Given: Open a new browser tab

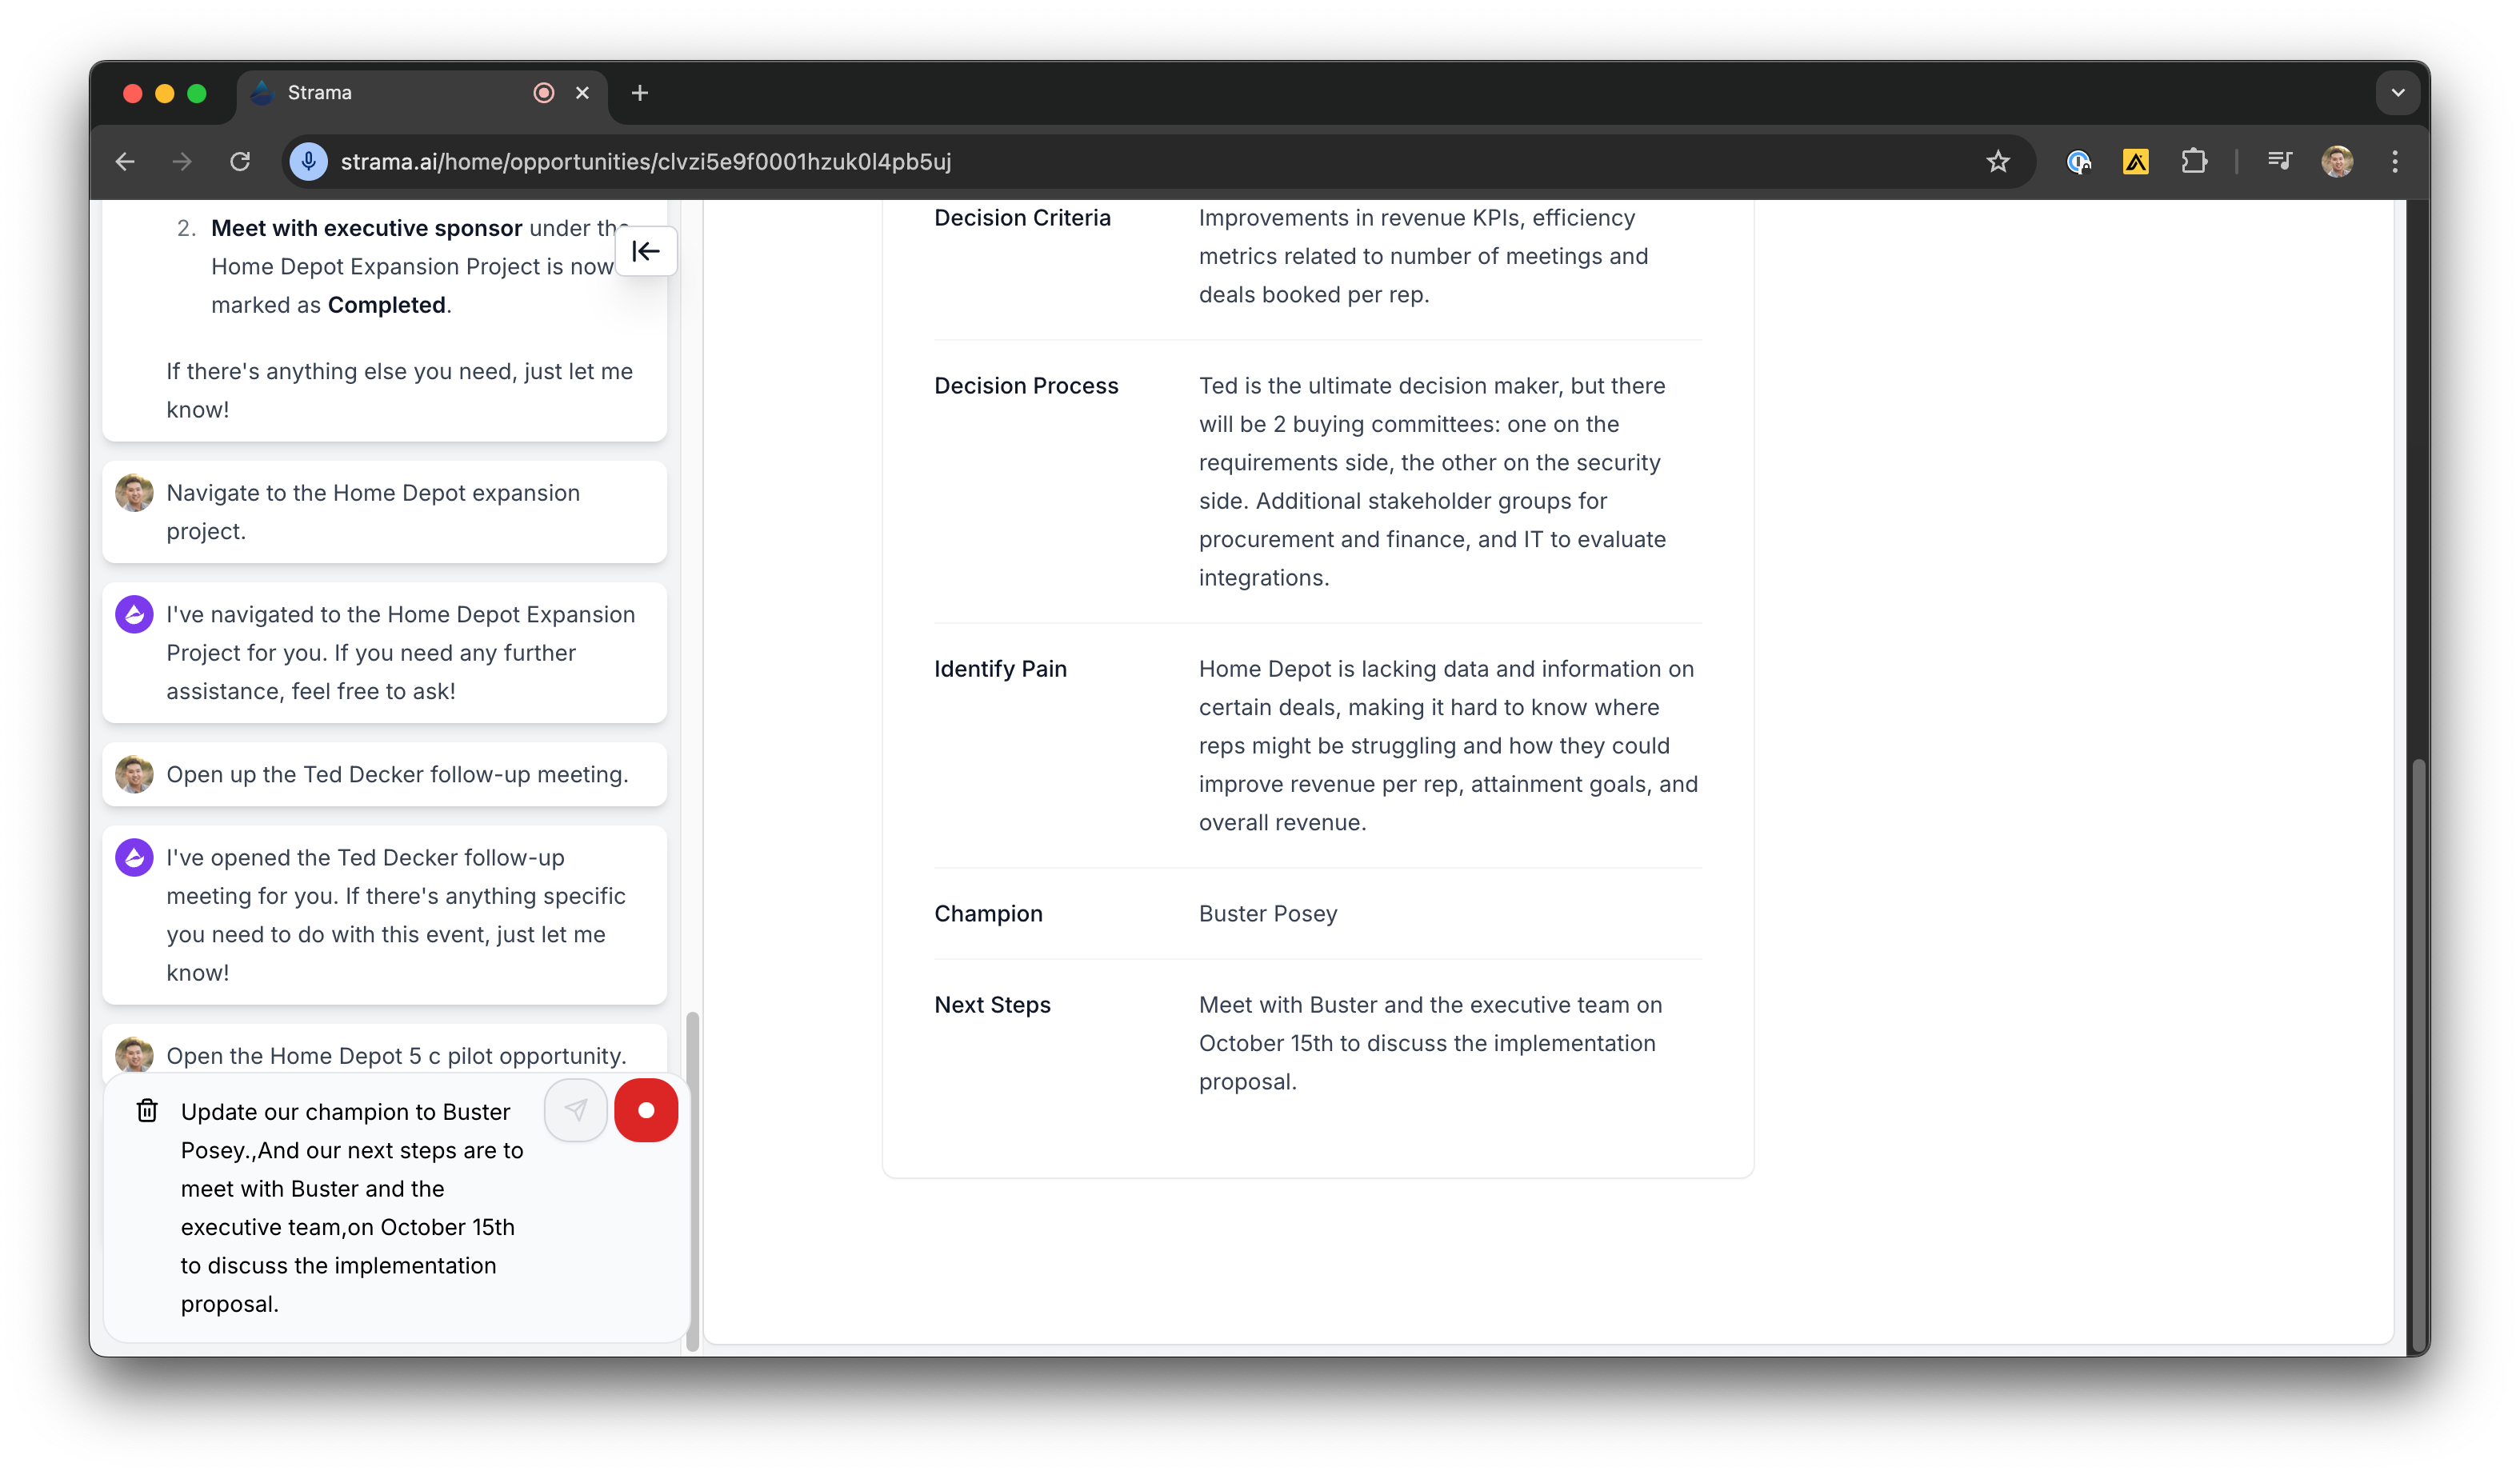Looking at the screenshot, I should click(x=640, y=93).
